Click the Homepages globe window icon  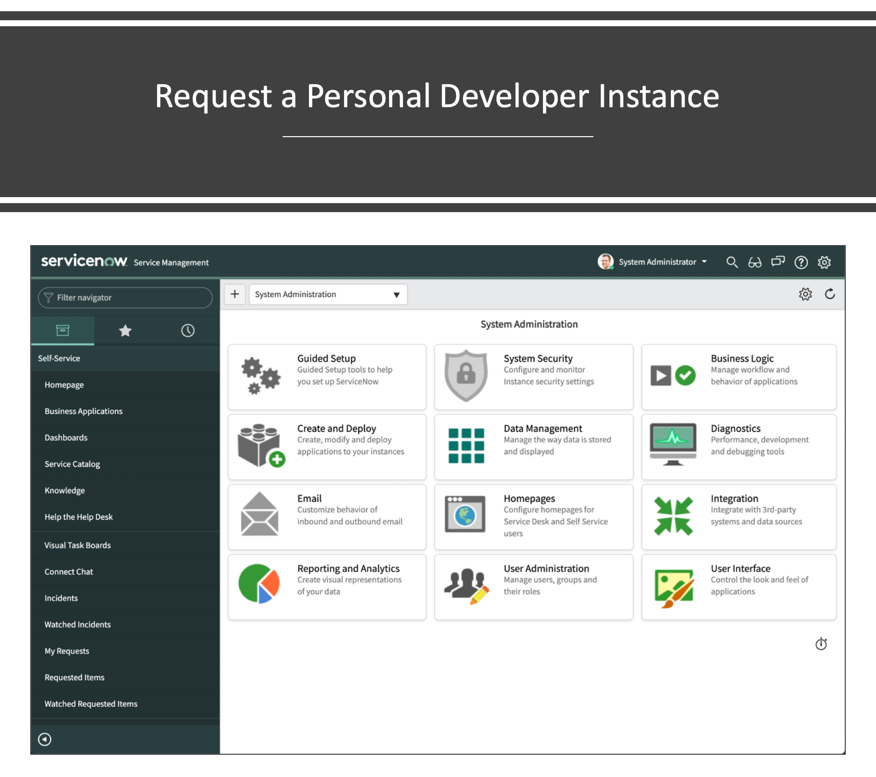pyautogui.click(x=465, y=513)
